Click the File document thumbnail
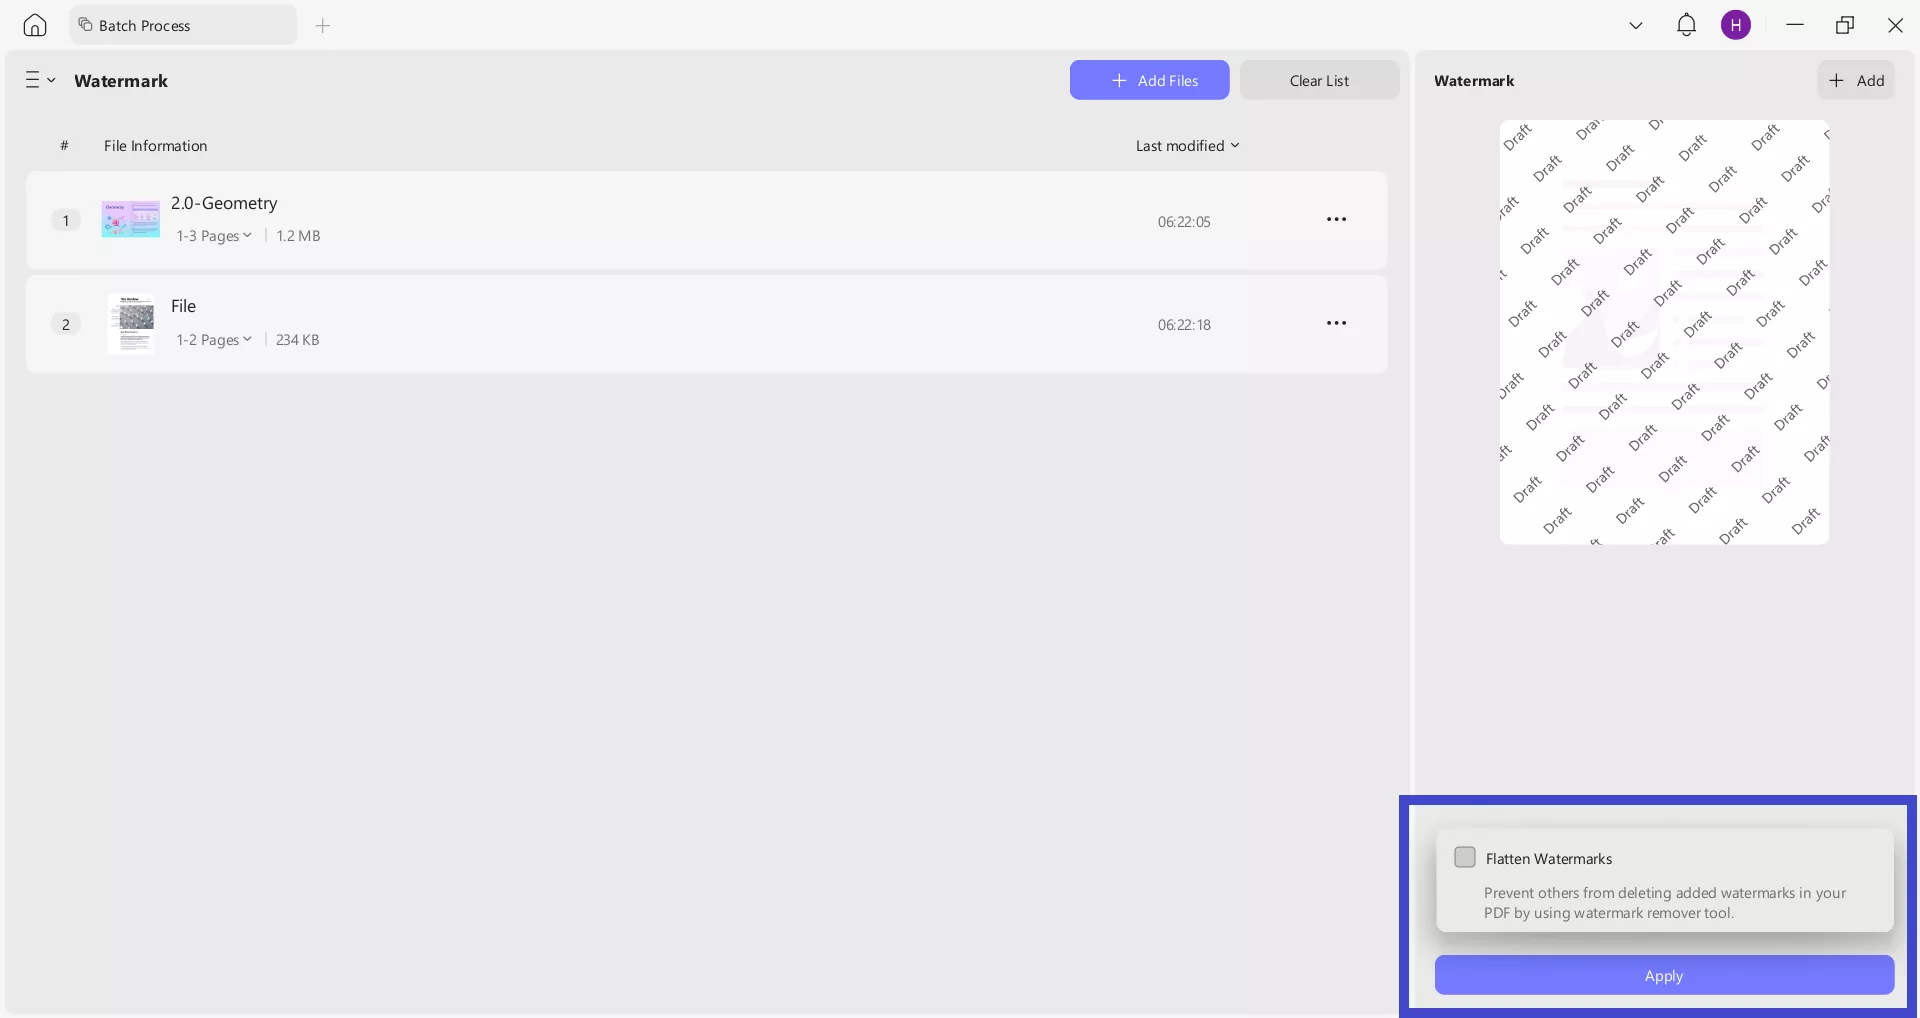Screen dimensions: 1920x1018 coord(131,324)
